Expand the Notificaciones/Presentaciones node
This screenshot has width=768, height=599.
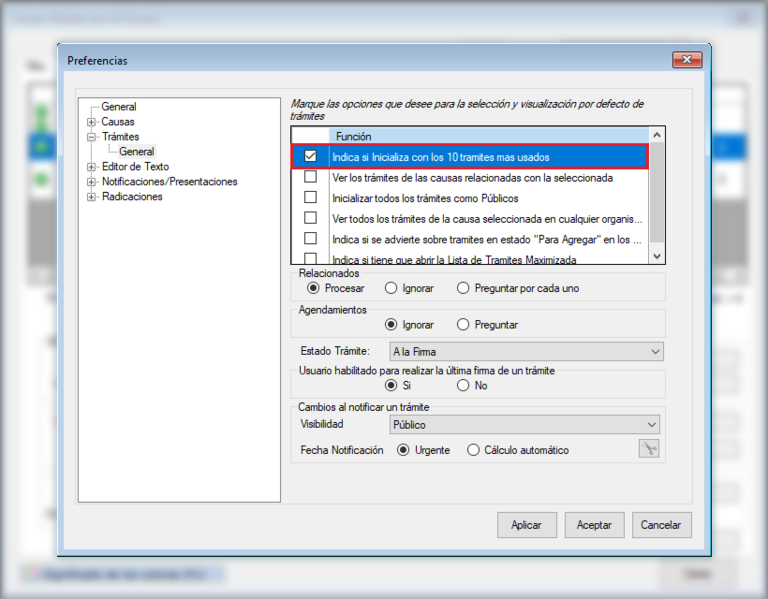pos(91,182)
